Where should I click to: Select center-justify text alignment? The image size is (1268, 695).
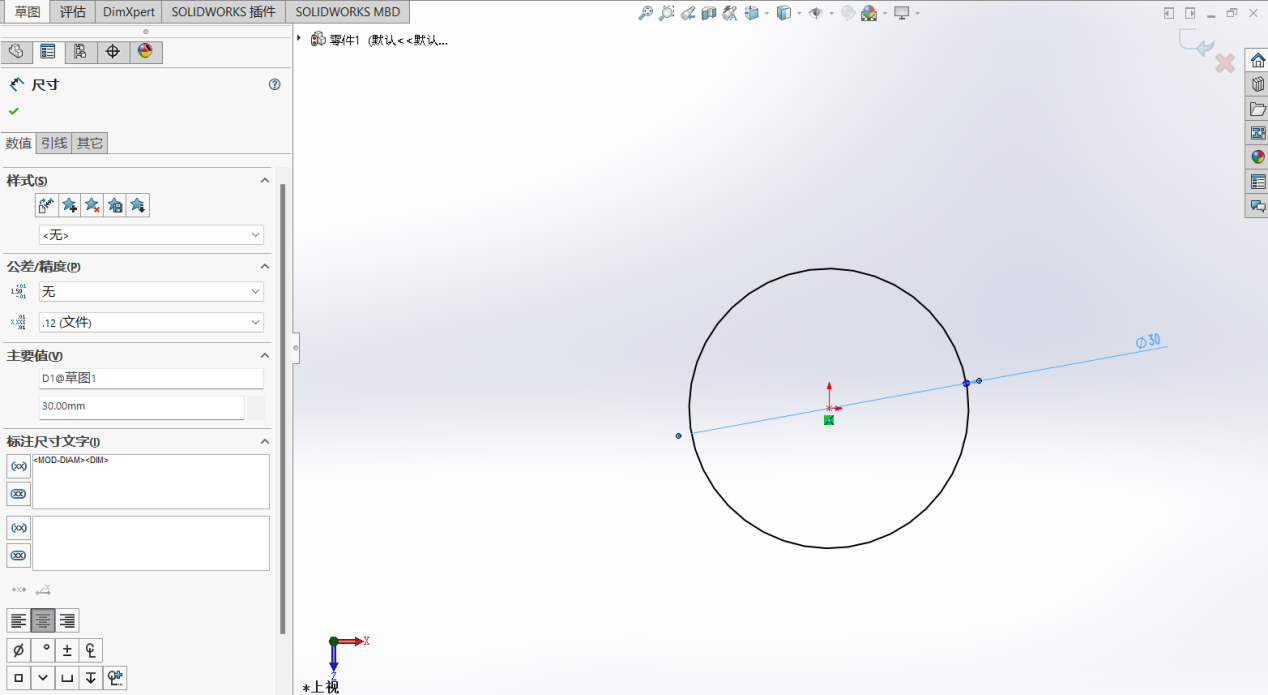pyautogui.click(x=43, y=621)
